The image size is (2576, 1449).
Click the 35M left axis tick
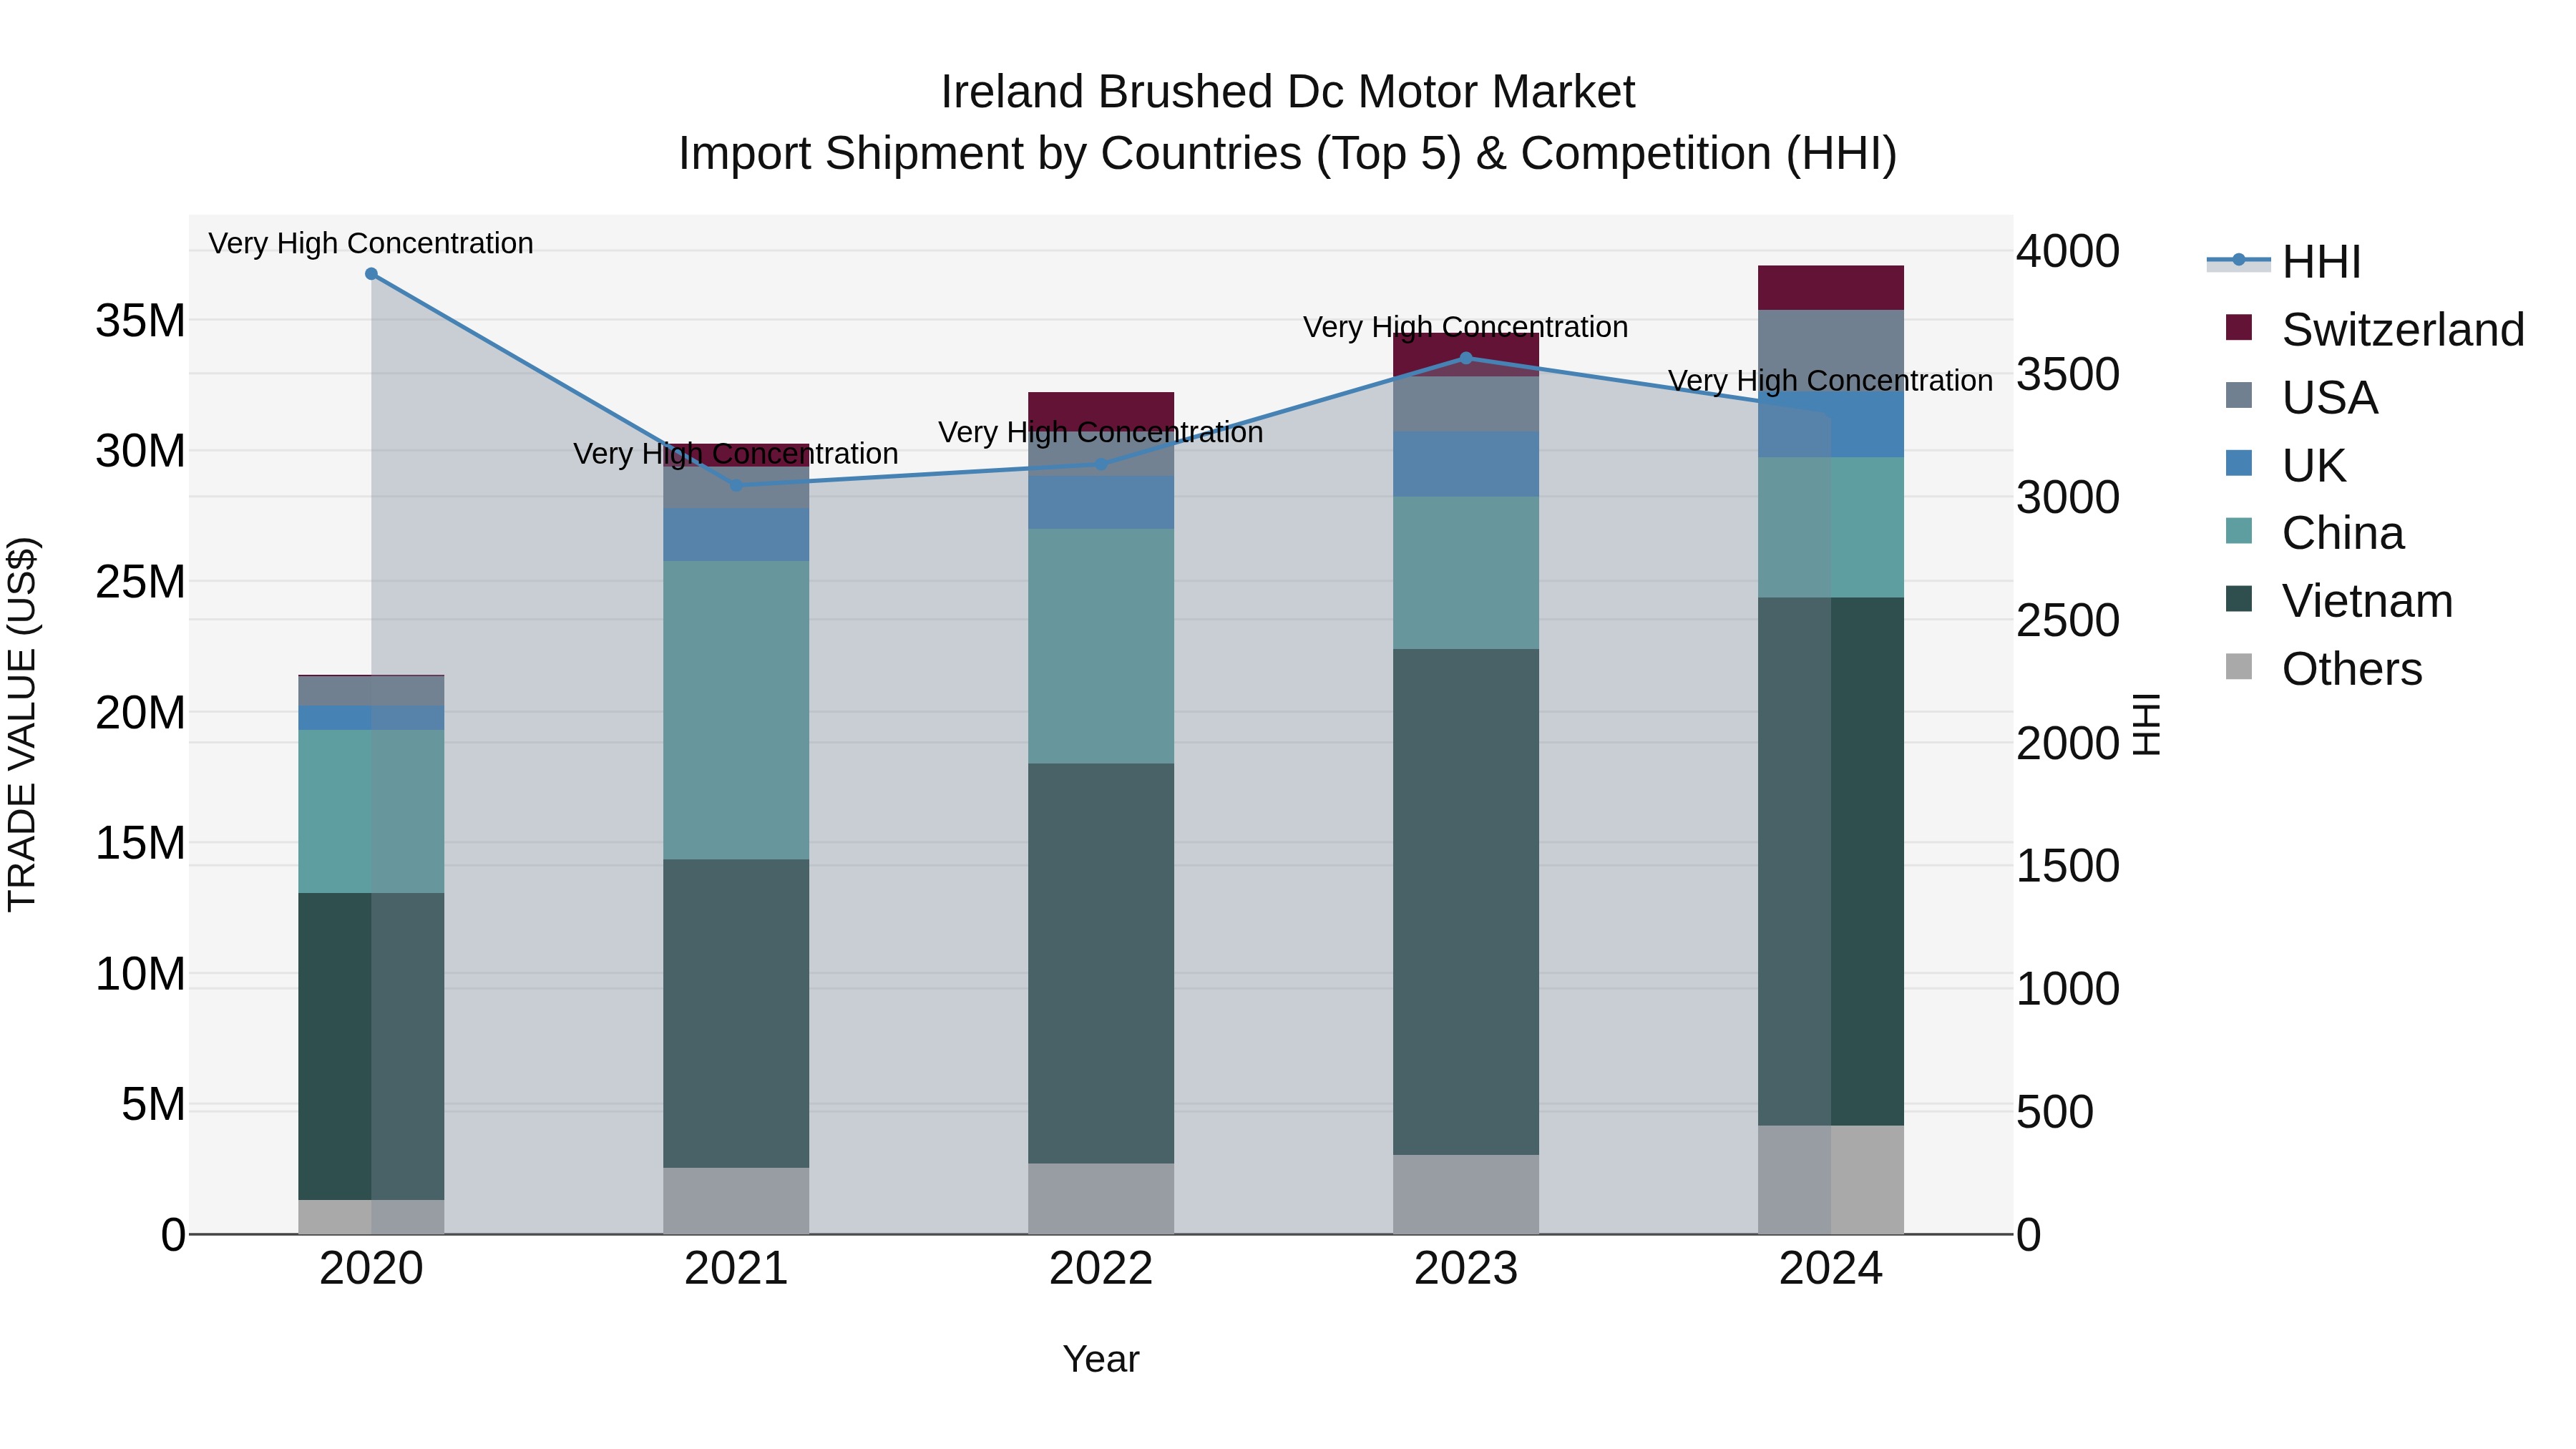tap(140, 321)
